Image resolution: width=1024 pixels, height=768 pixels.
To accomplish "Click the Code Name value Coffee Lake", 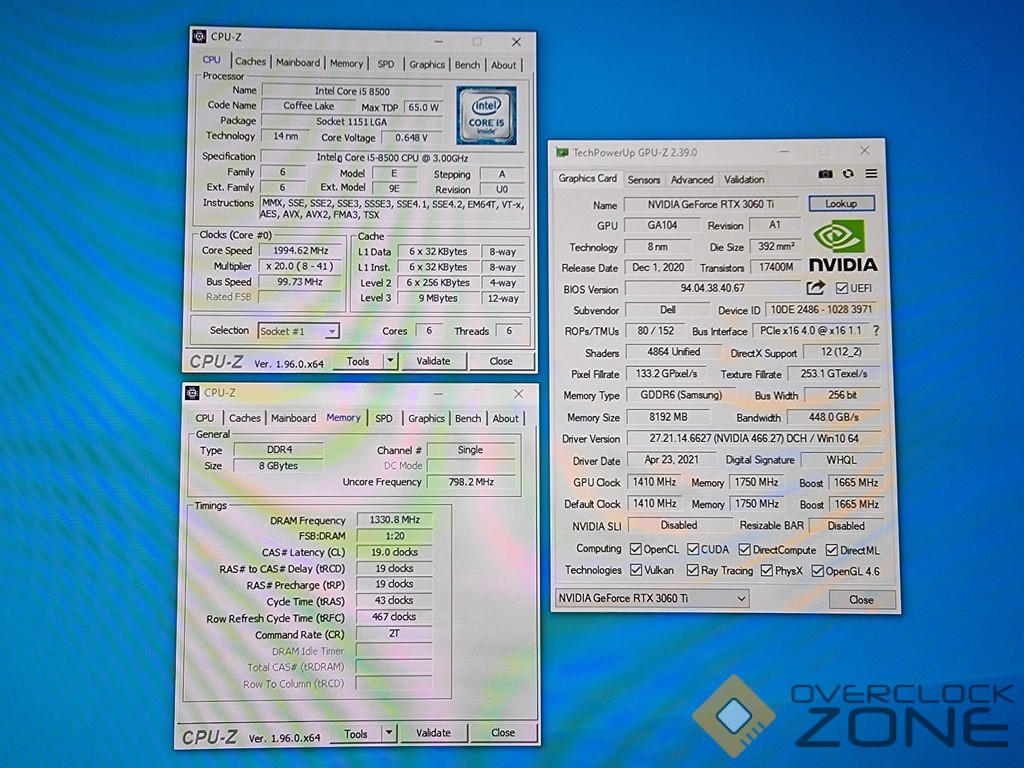I will pos(308,106).
